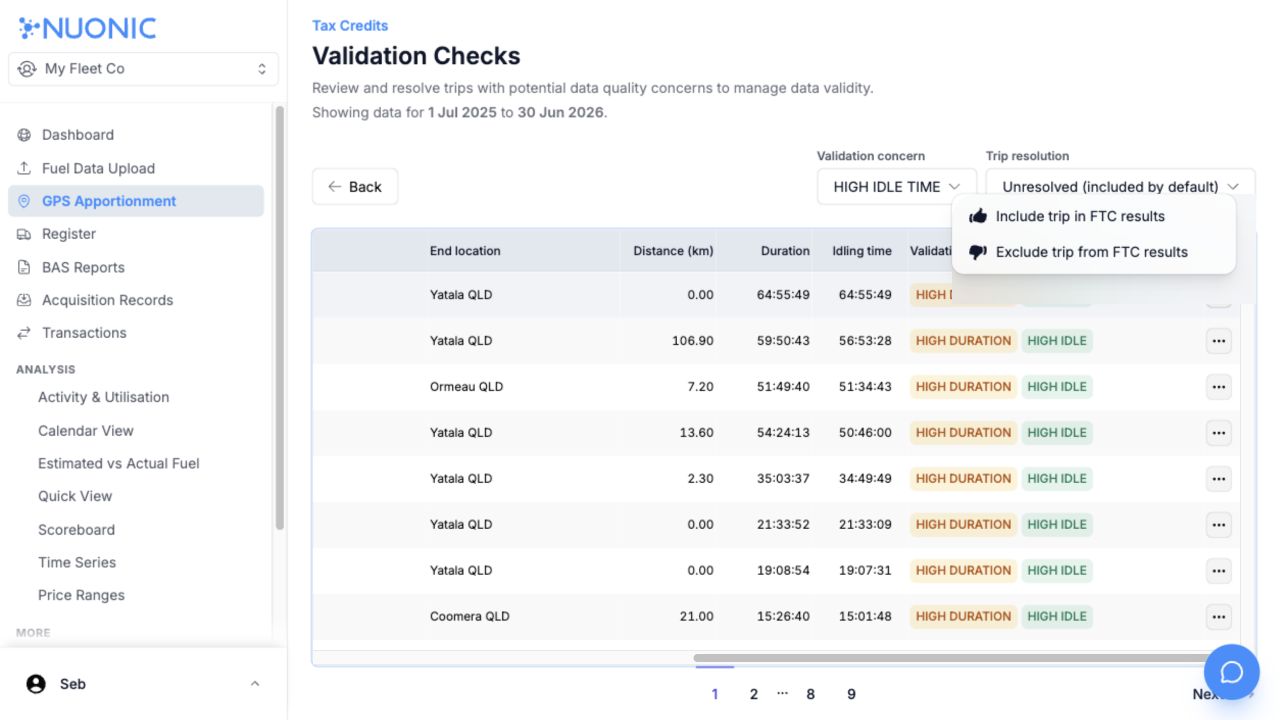
Task: Click the Seb user avatar icon
Action: pos(36,684)
